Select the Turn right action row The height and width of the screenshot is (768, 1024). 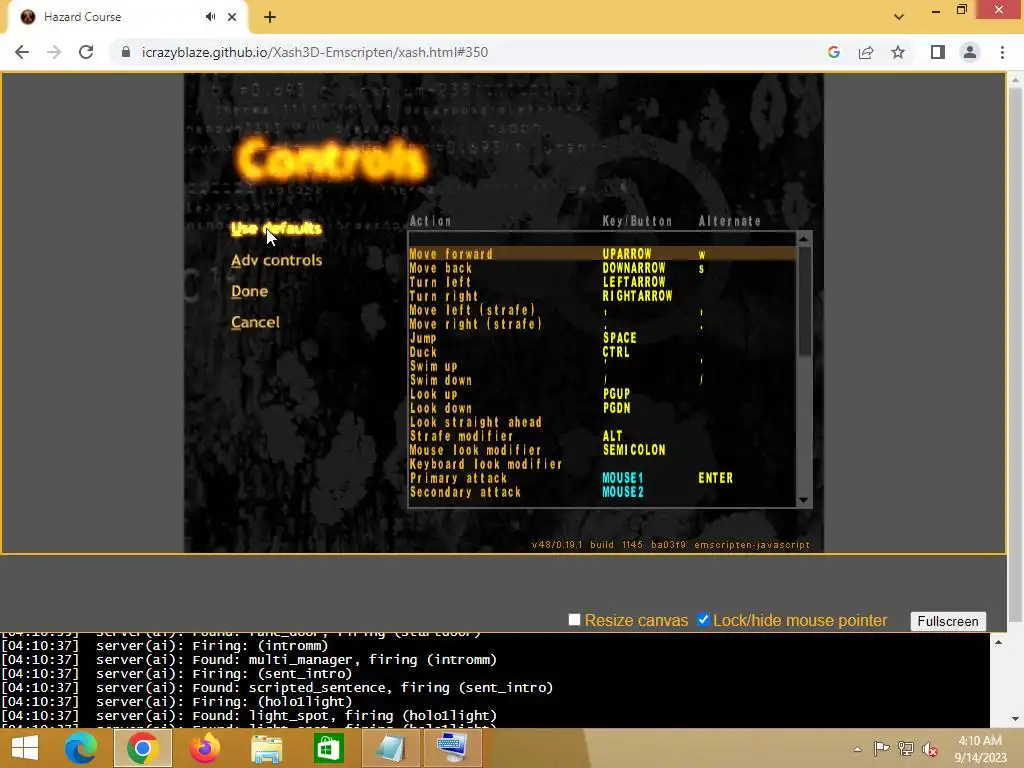coord(602,296)
